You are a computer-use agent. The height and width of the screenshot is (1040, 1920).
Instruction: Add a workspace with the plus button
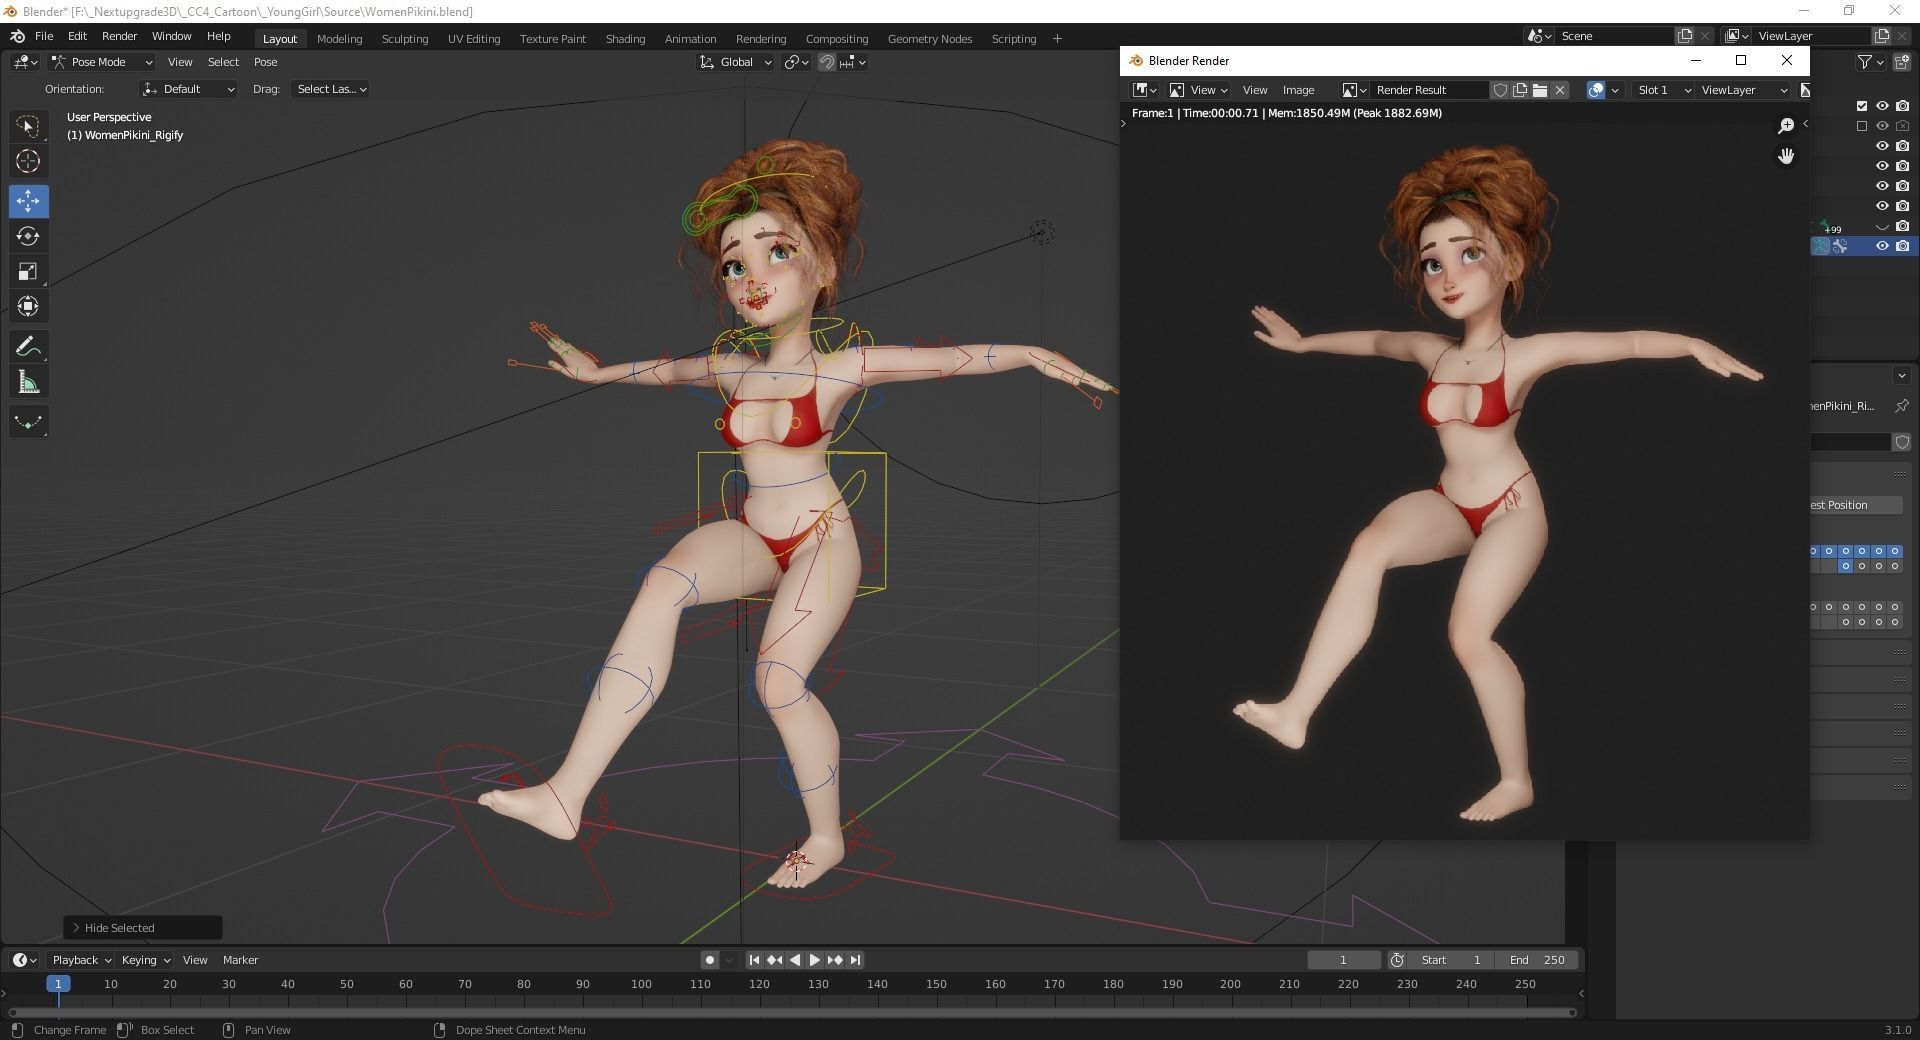coord(1057,39)
